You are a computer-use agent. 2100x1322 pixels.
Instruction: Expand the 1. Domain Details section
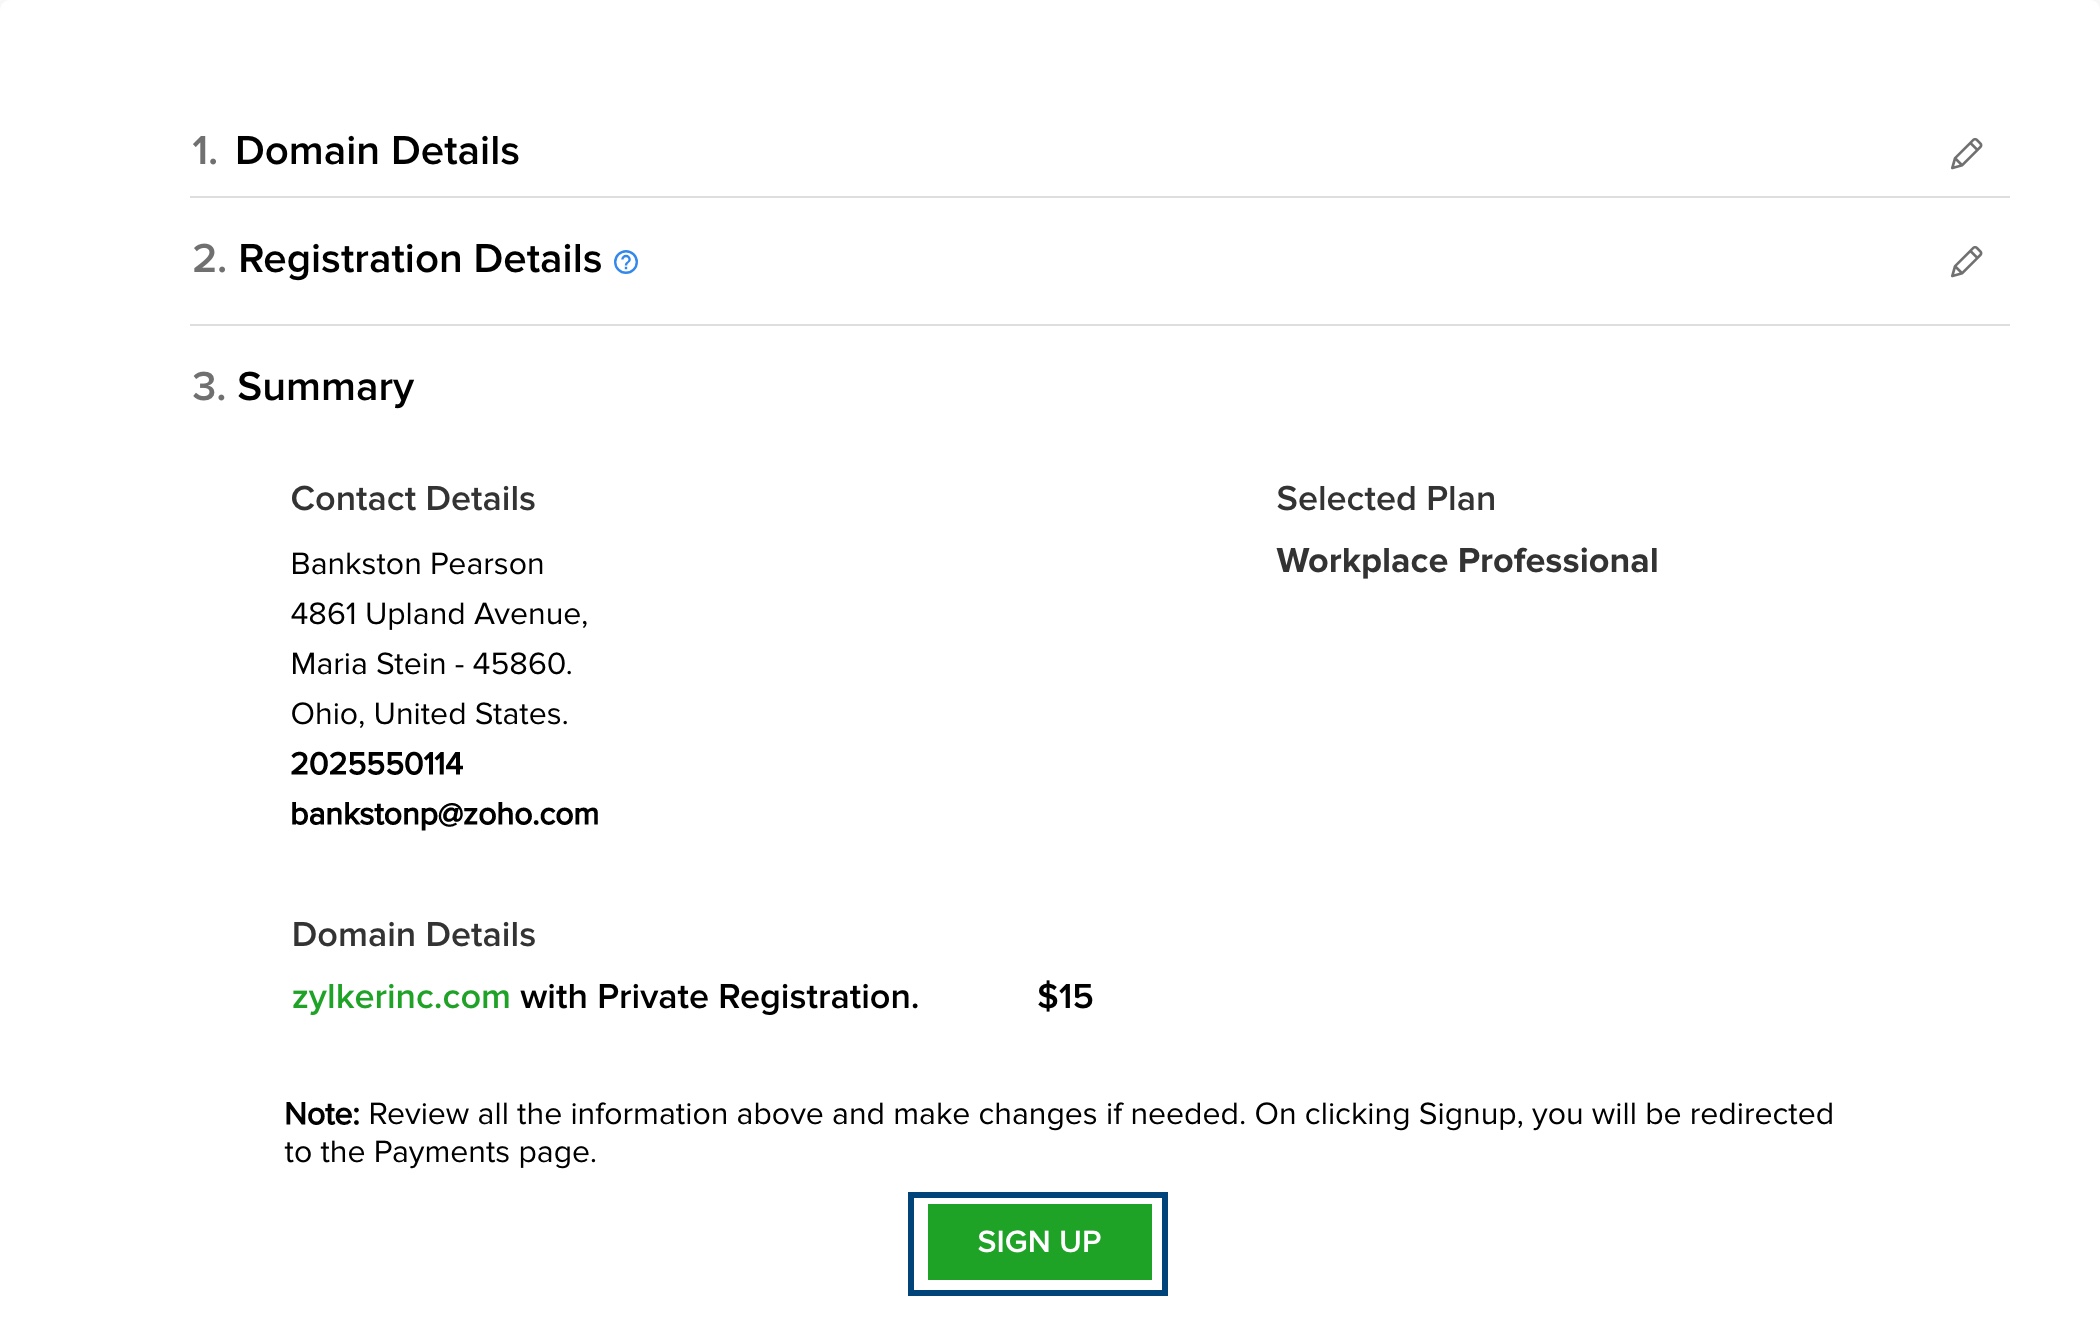click(377, 151)
